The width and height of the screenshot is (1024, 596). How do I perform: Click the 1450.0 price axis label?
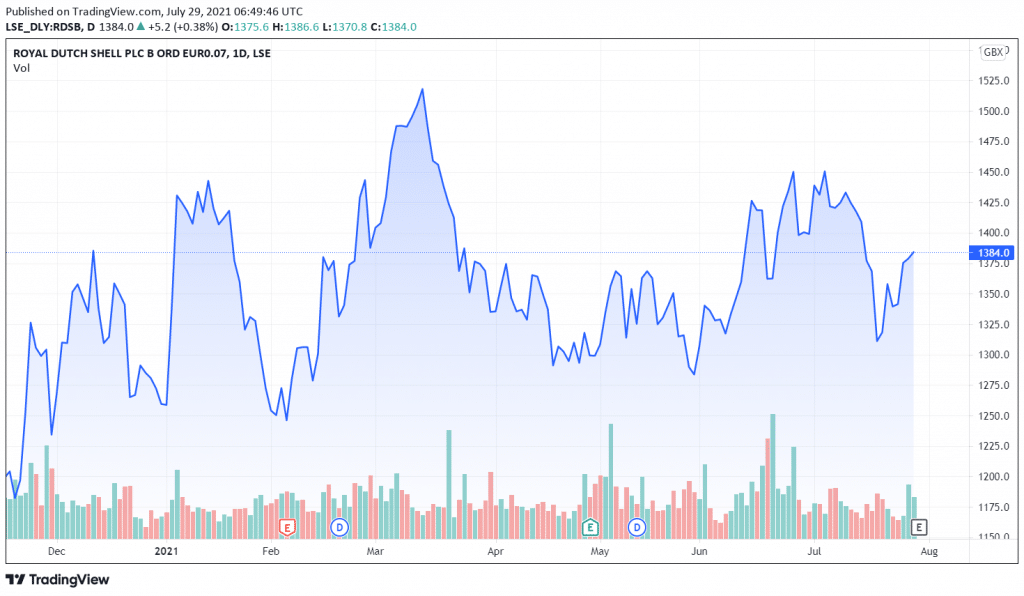click(993, 172)
